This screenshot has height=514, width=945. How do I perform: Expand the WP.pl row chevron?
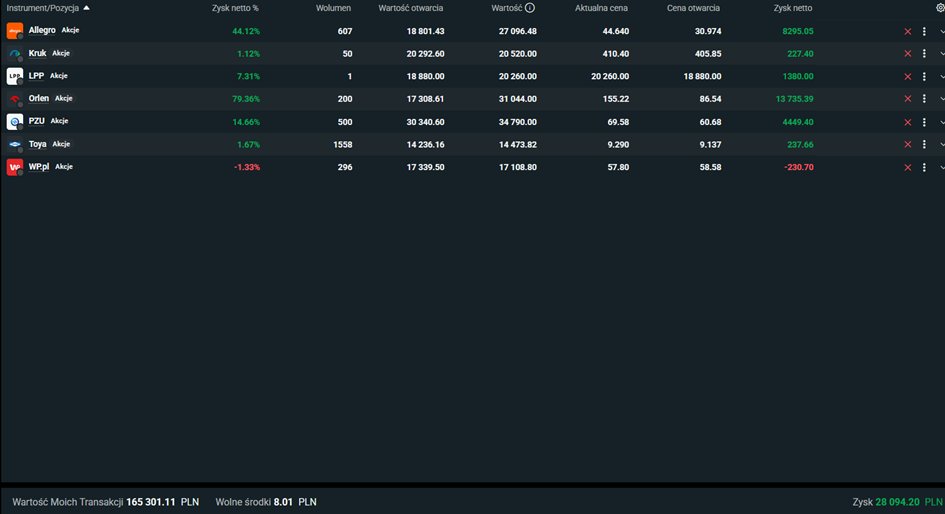coord(942,168)
